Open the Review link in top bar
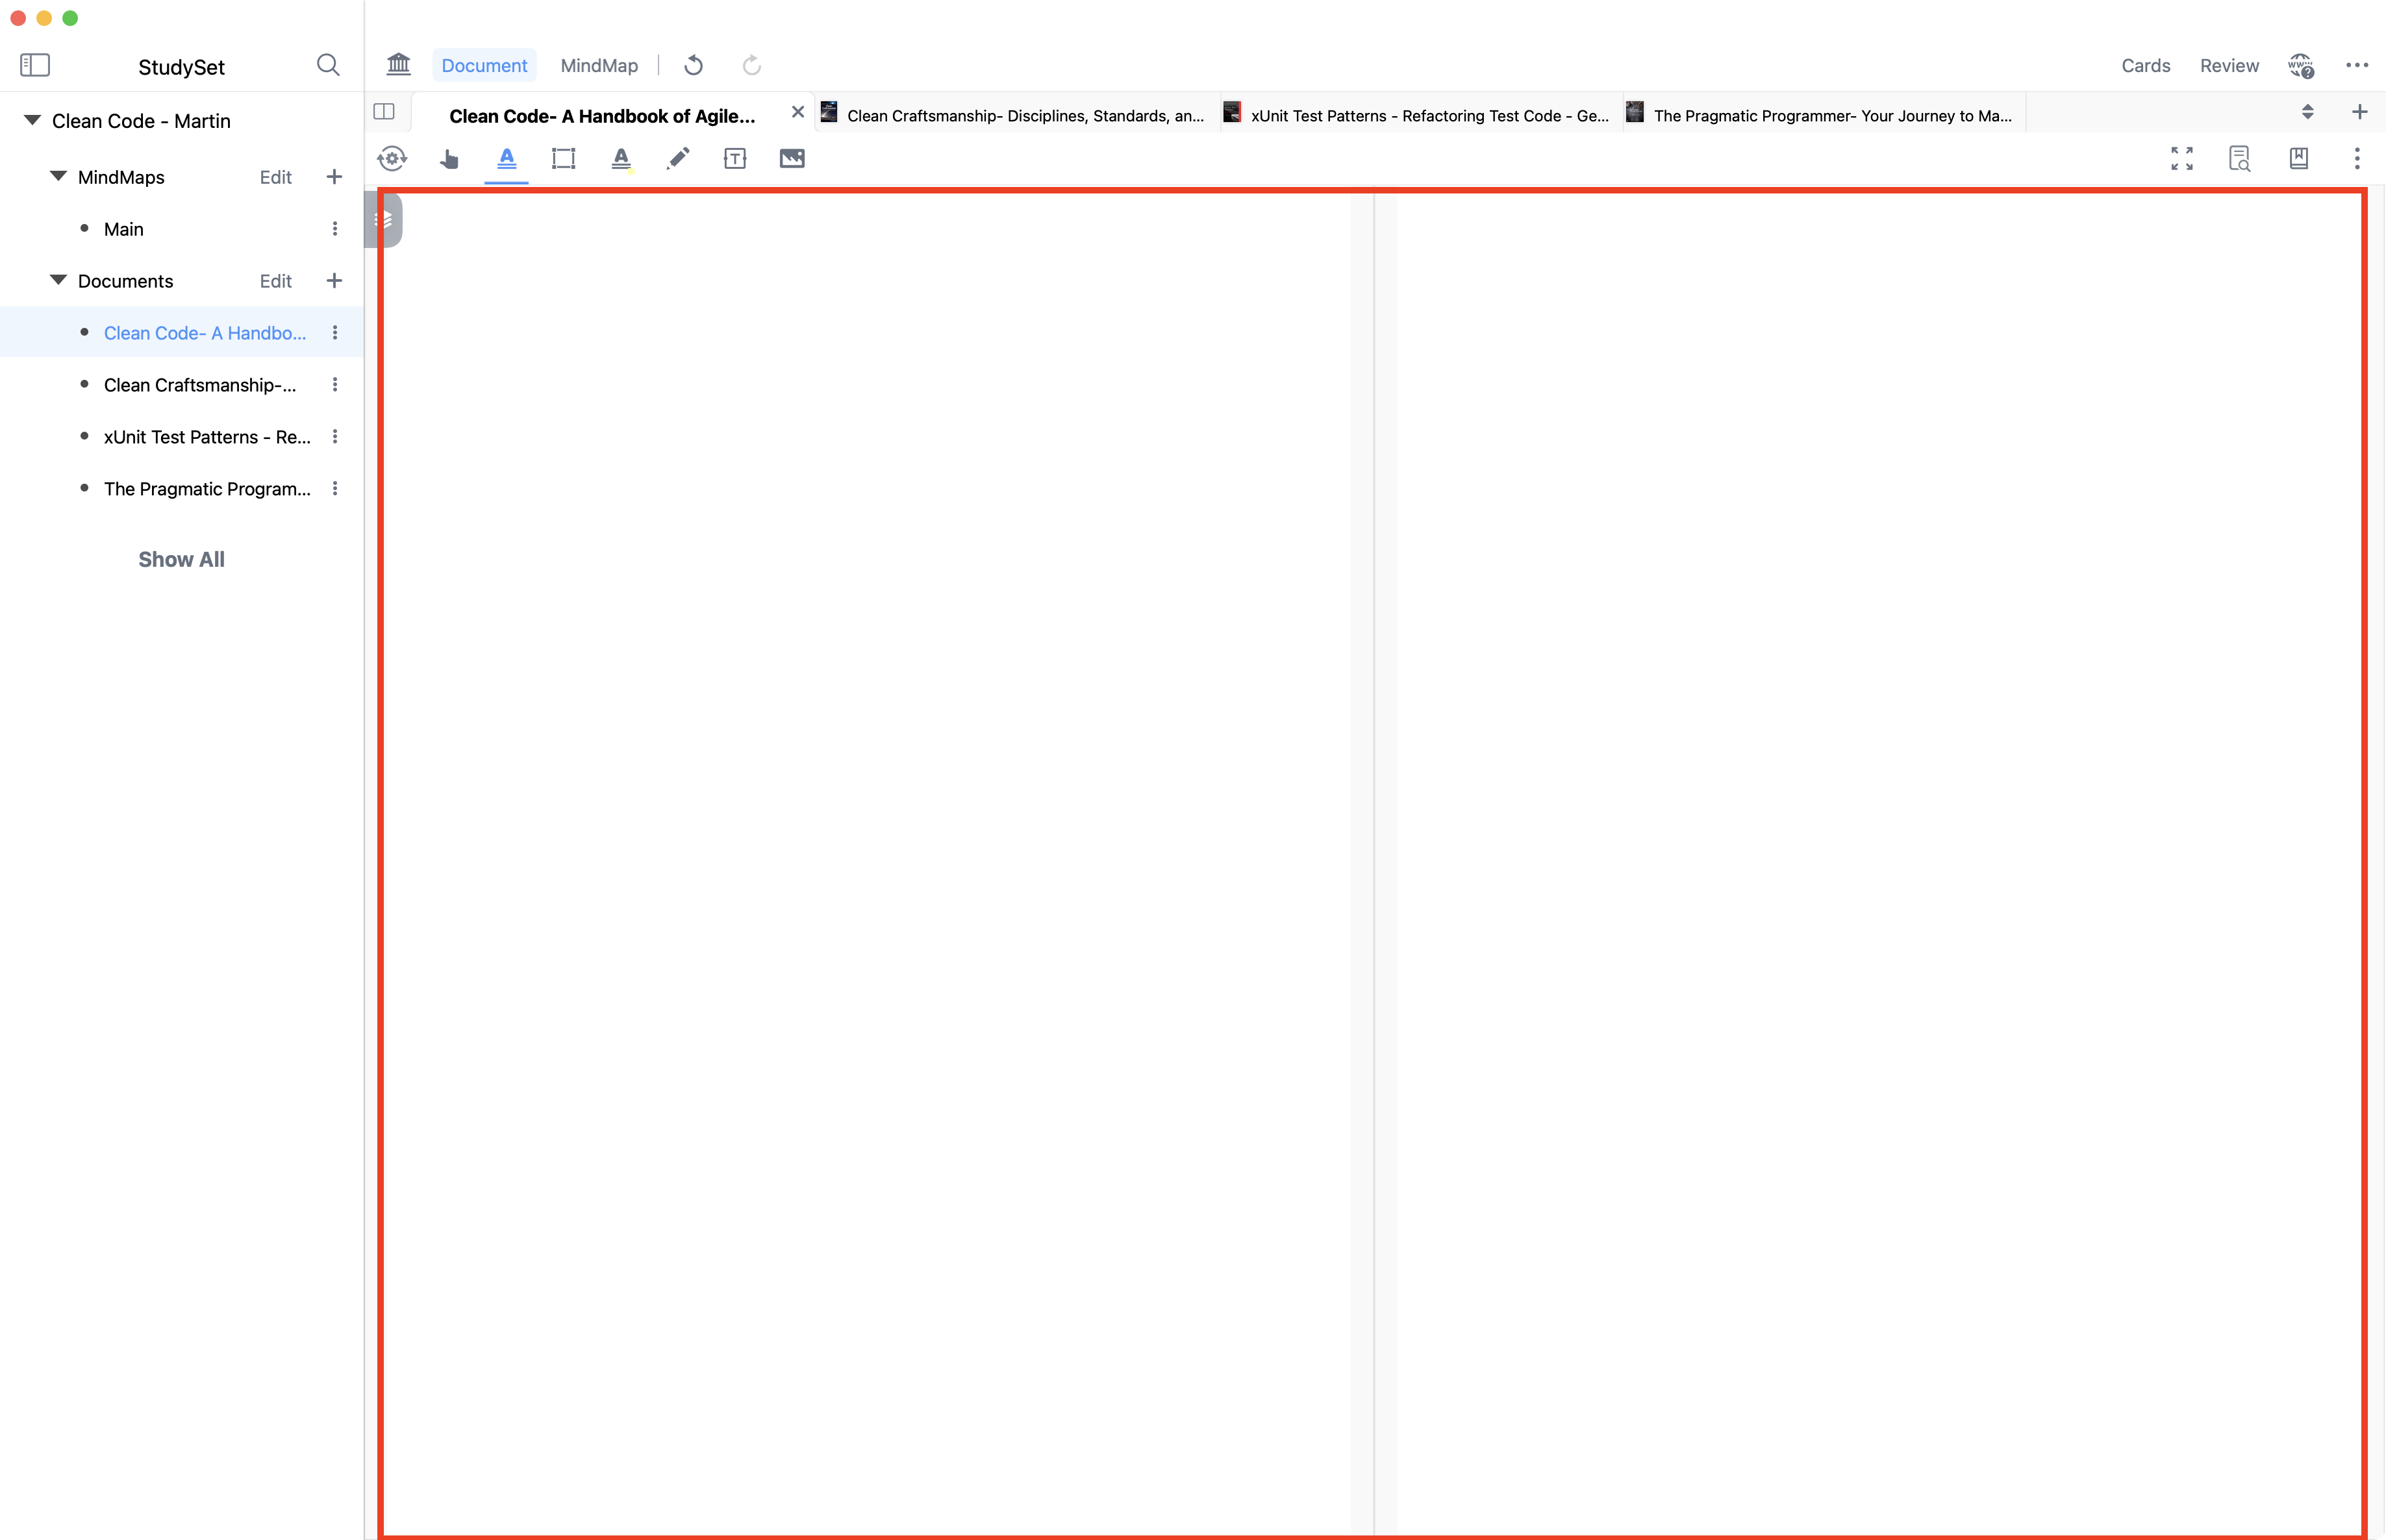Screen dimensions: 2386x1540 click(x=2229, y=66)
